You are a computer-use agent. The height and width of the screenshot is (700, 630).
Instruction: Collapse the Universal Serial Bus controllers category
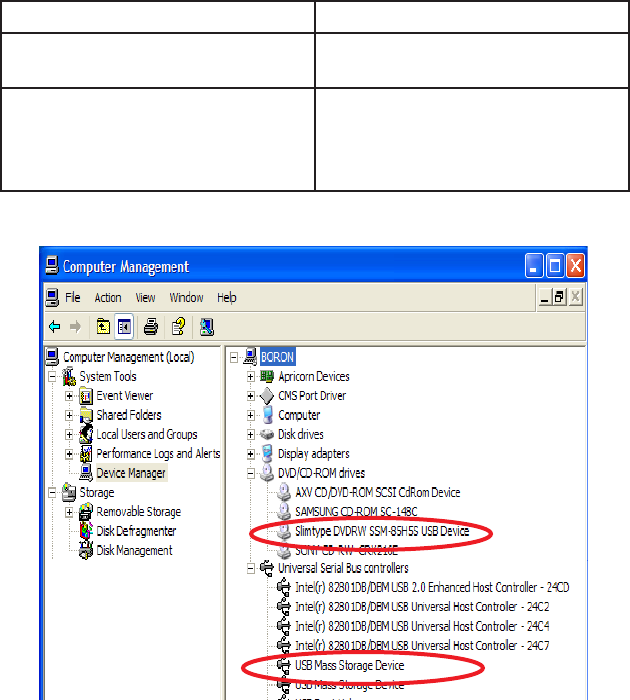pos(250,568)
